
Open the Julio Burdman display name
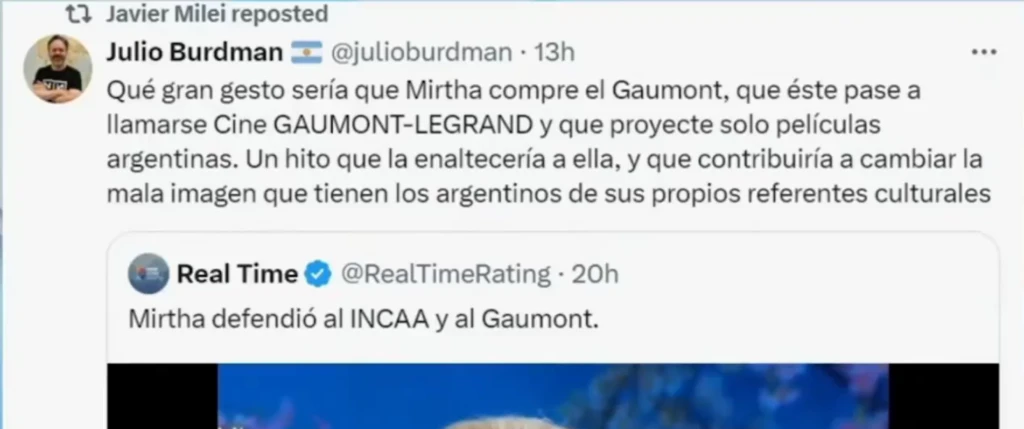coord(194,52)
